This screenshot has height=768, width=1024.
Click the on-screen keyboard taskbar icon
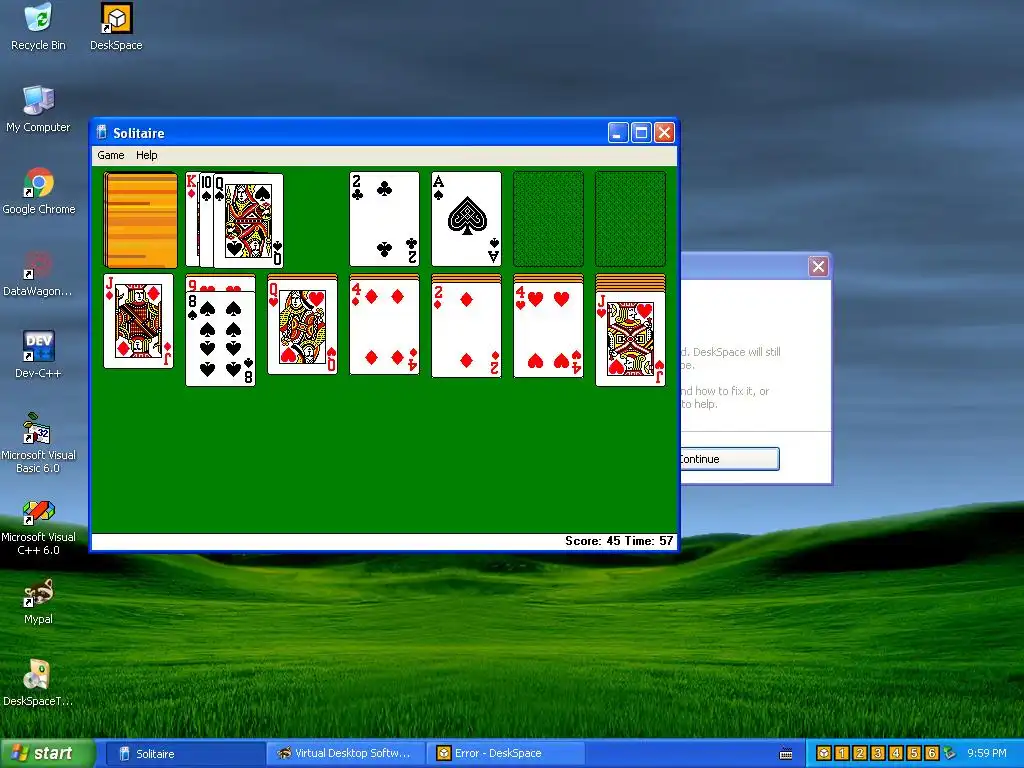coord(786,754)
